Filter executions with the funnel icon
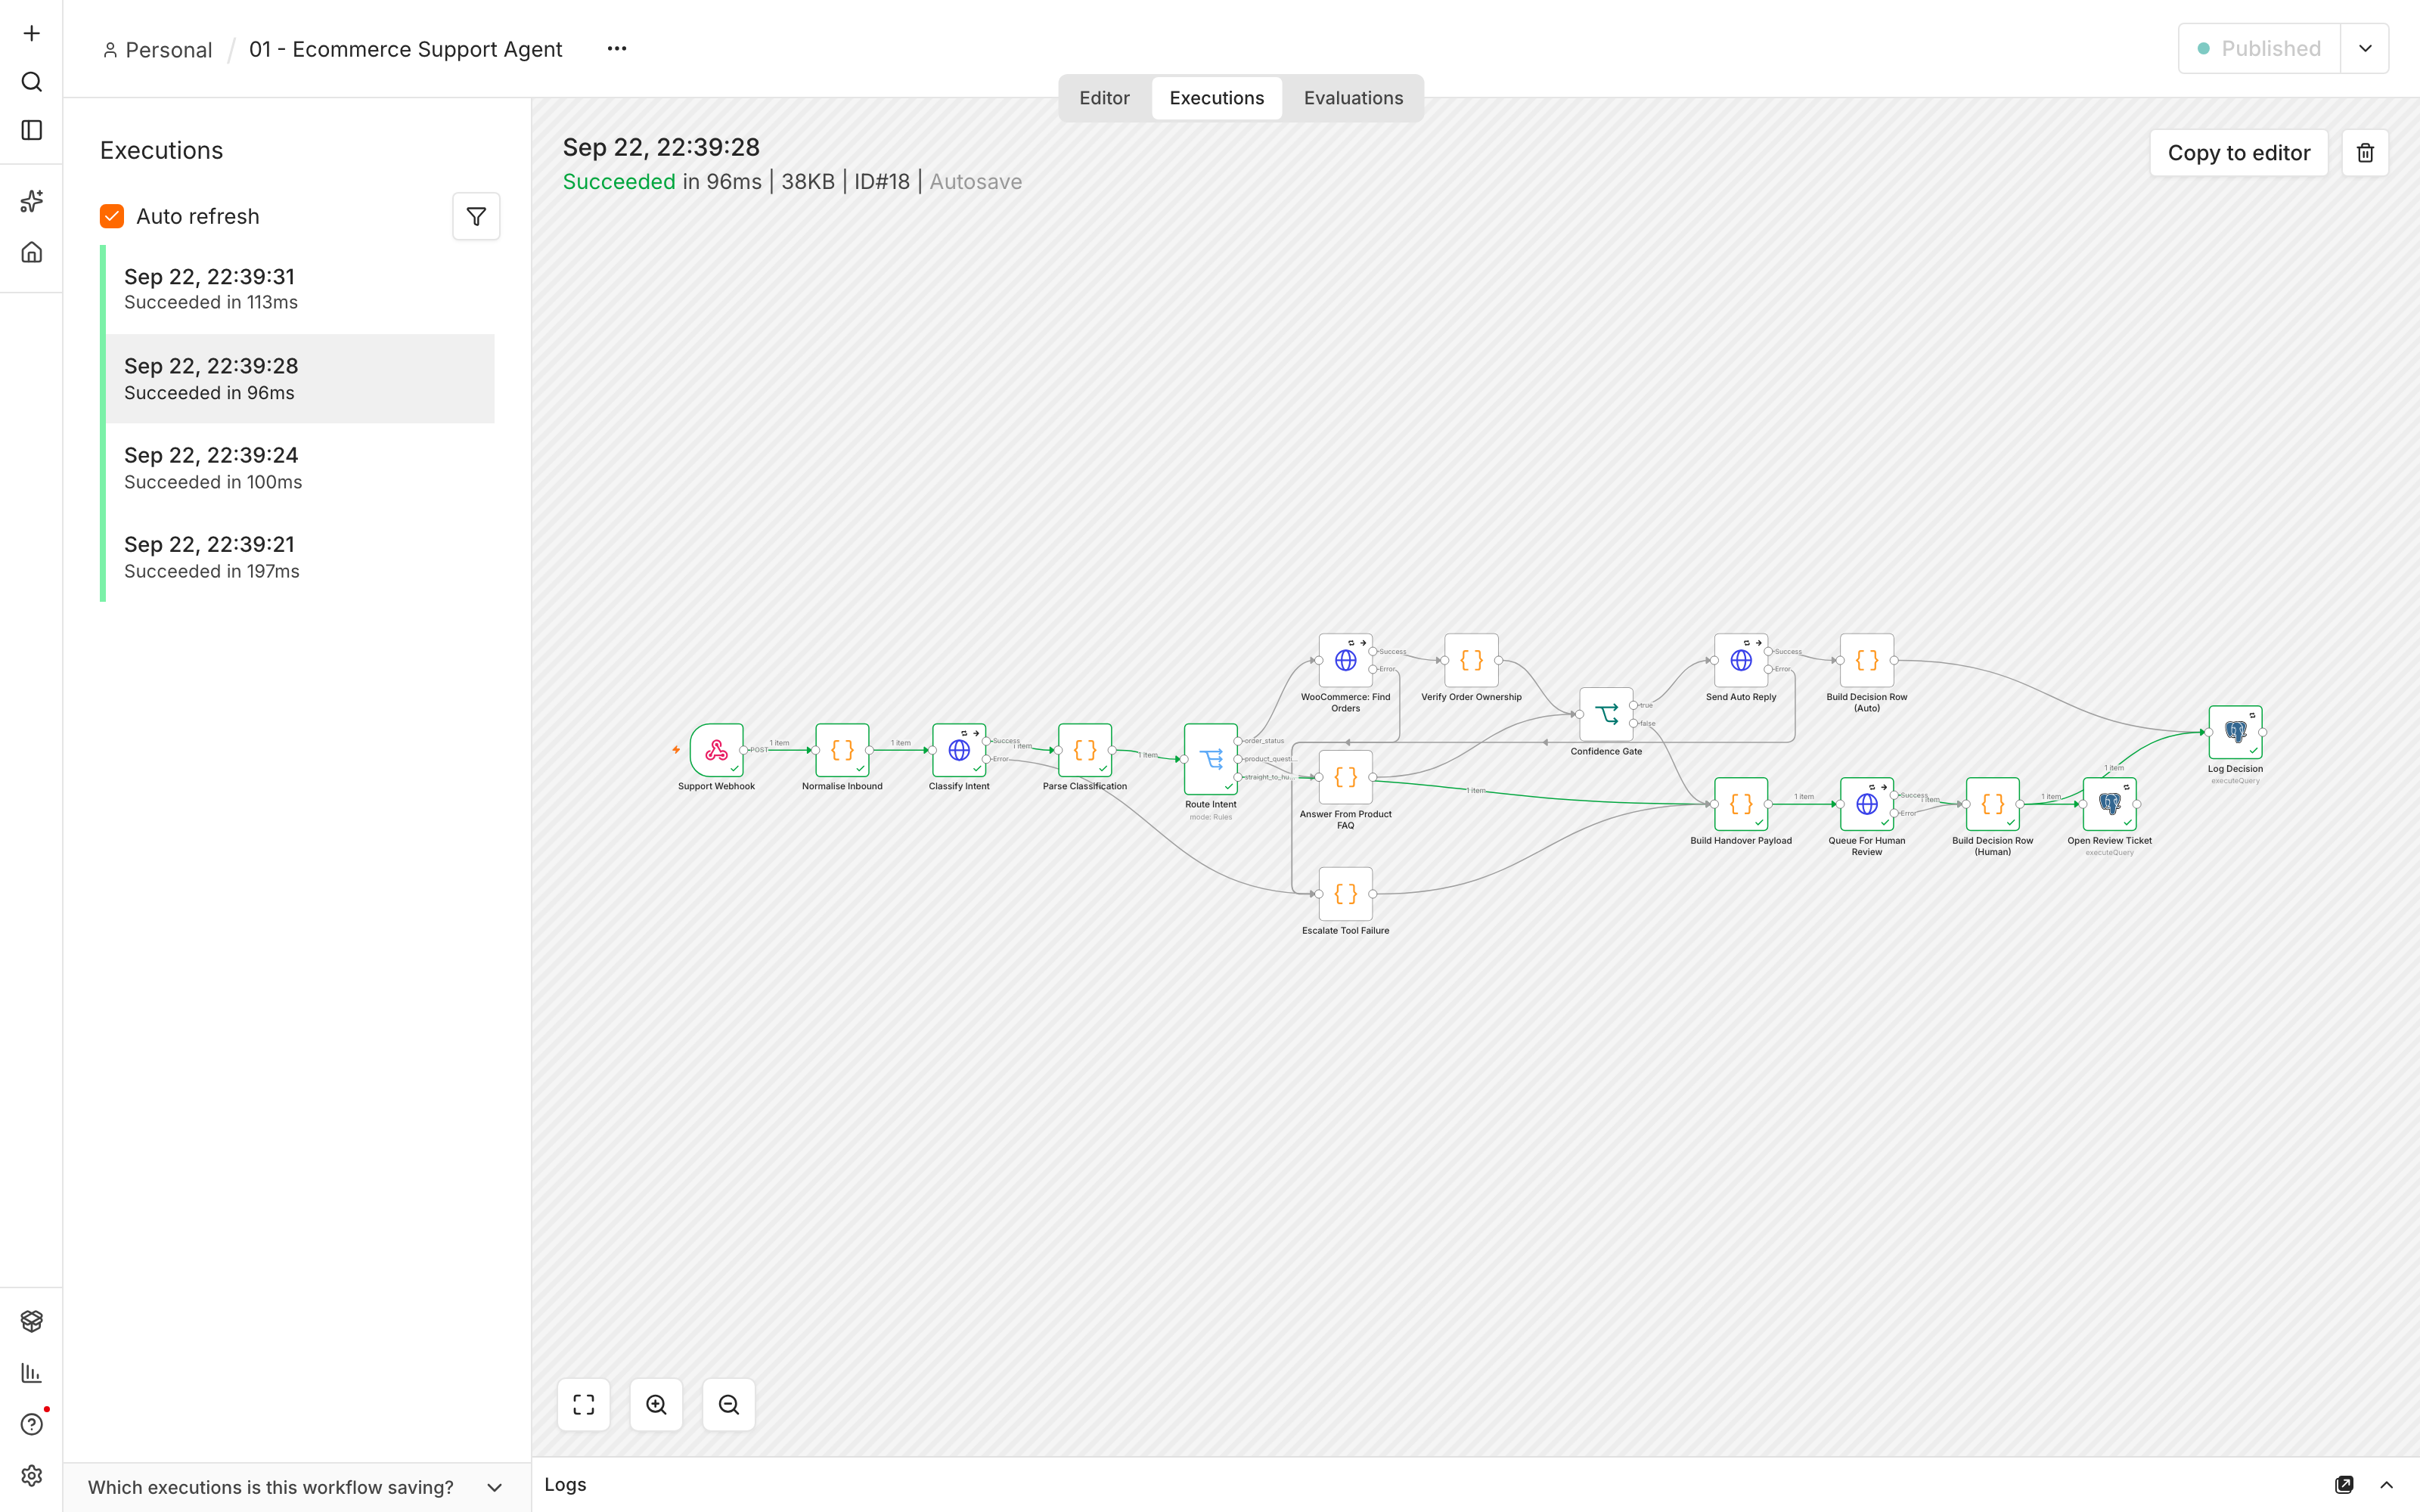This screenshot has width=2420, height=1512. pos(476,216)
